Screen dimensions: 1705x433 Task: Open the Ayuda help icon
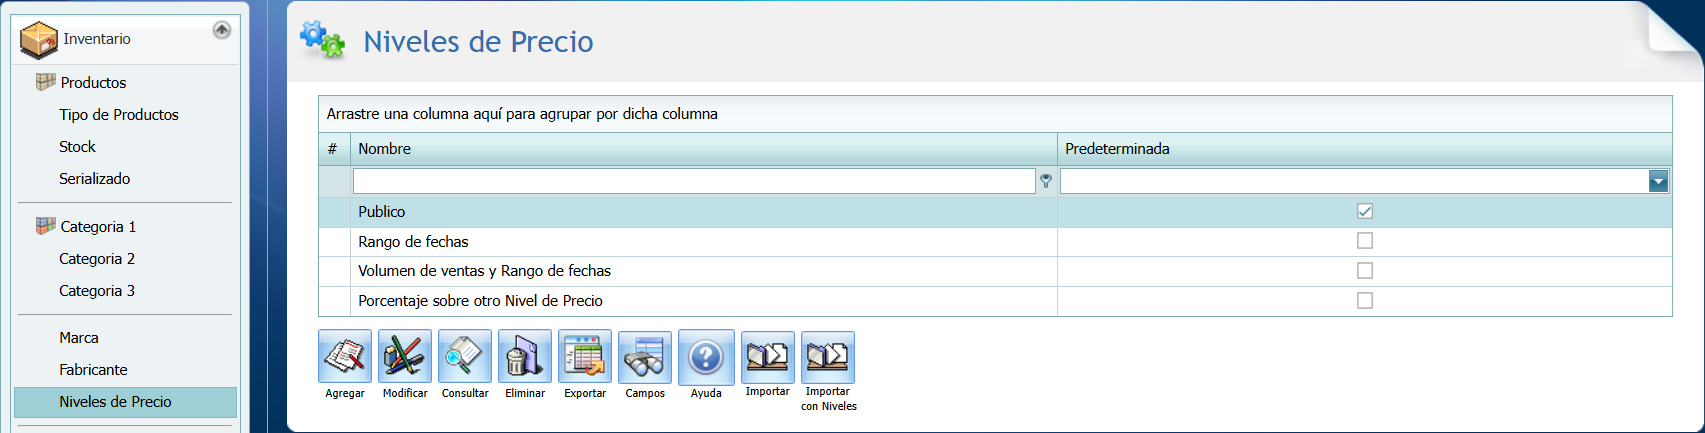(x=706, y=357)
